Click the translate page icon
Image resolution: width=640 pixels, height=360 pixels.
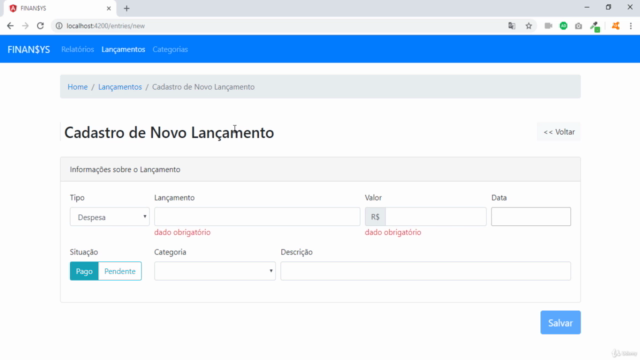tap(511, 26)
